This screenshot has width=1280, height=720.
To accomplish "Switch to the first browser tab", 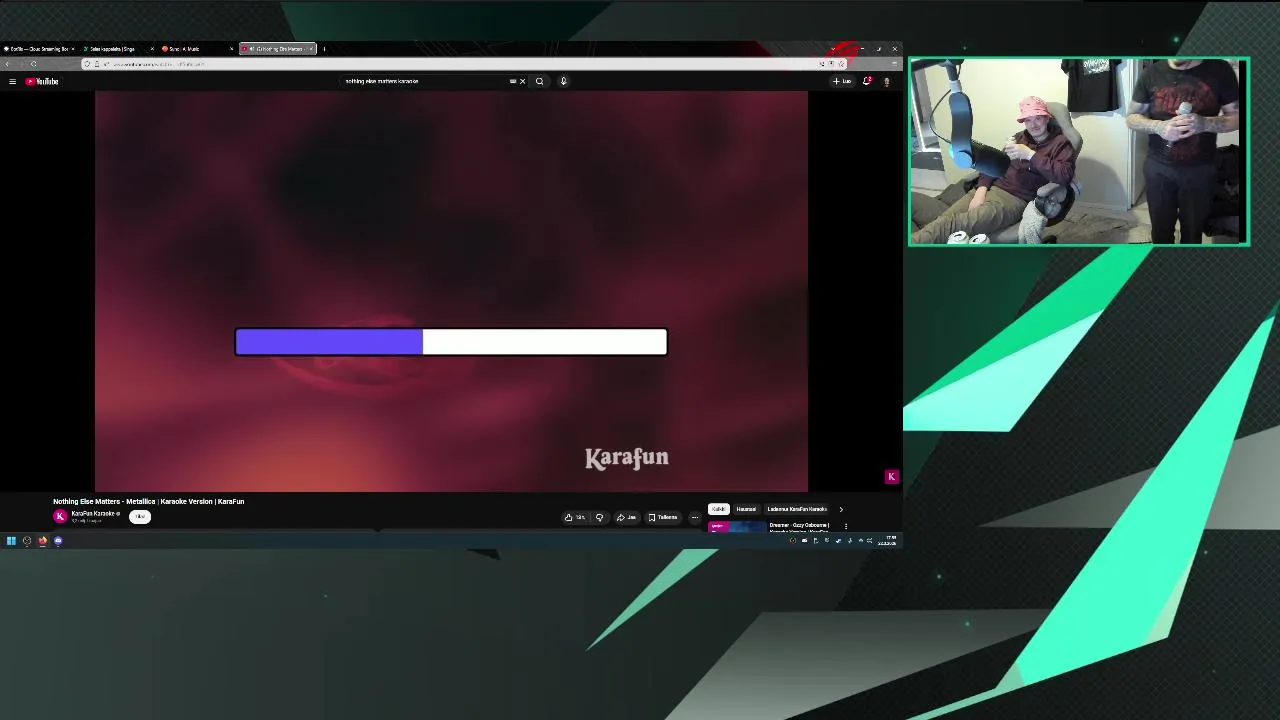I will 38,48.
